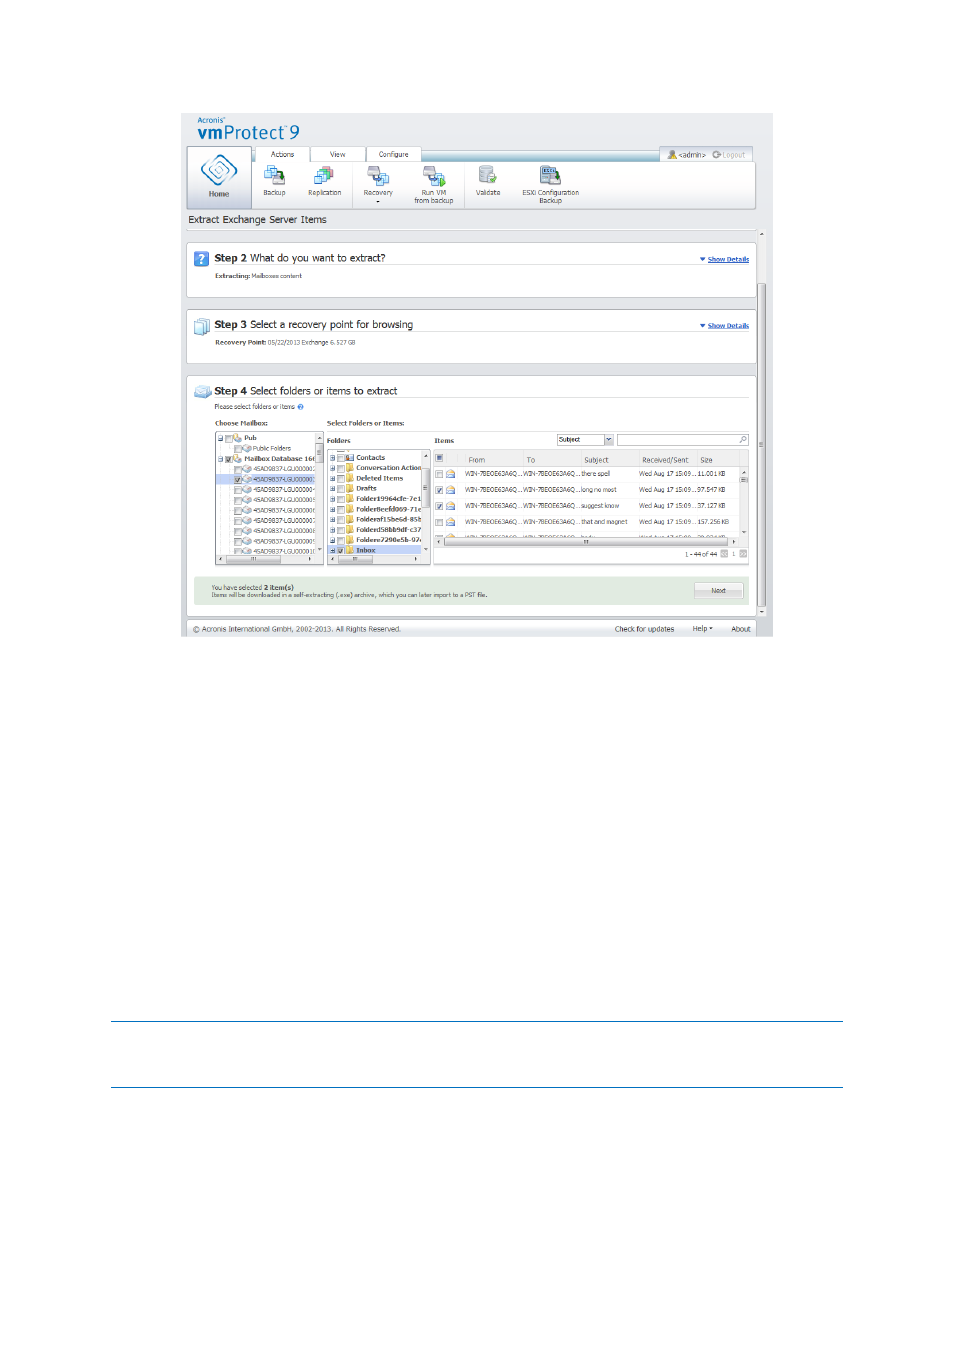Go to the last page of items
The width and height of the screenshot is (955, 1350).
pyautogui.click(x=743, y=554)
